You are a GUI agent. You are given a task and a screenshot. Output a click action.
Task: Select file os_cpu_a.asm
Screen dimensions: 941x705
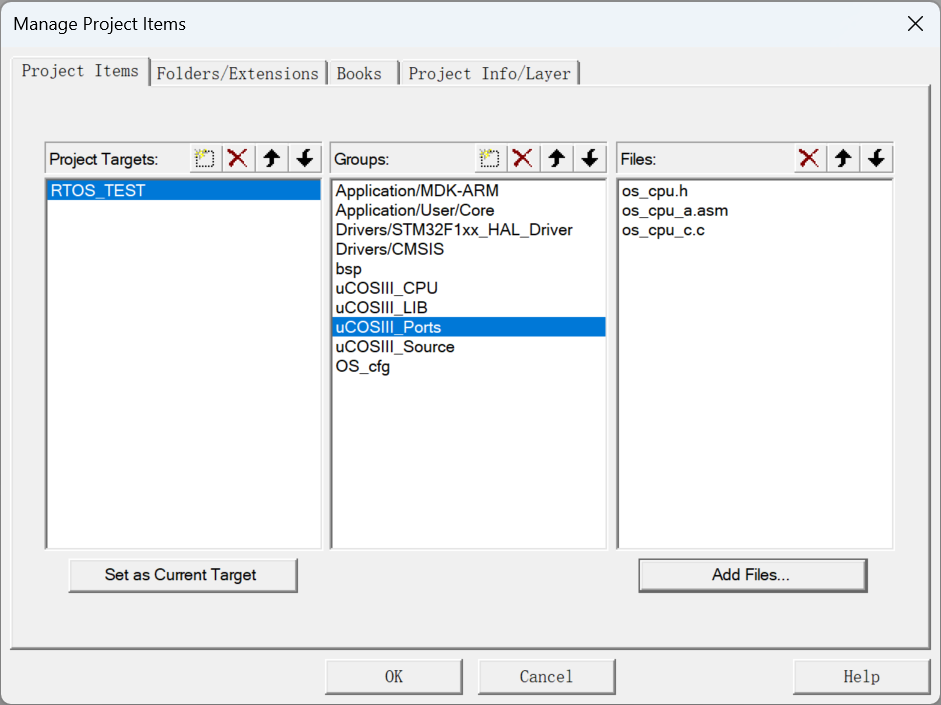click(755, 211)
